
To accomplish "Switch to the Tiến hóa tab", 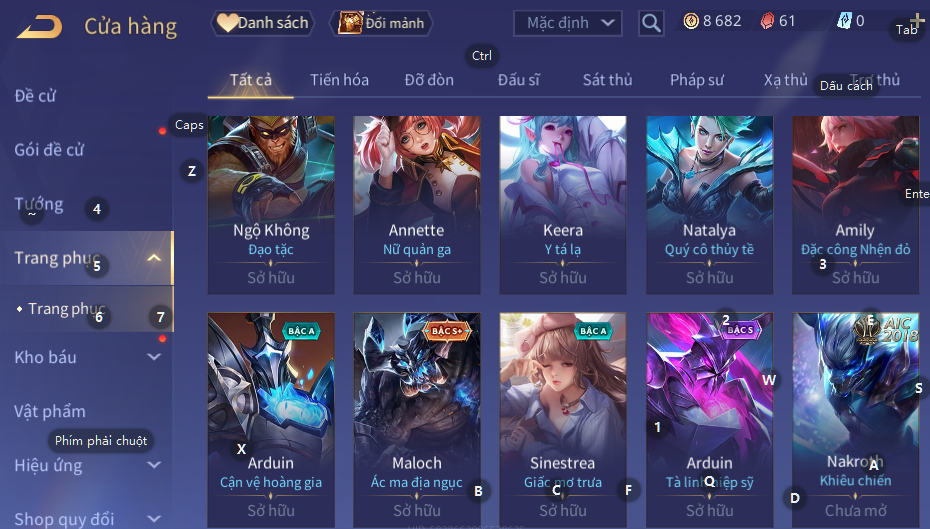I will (x=339, y=80).
